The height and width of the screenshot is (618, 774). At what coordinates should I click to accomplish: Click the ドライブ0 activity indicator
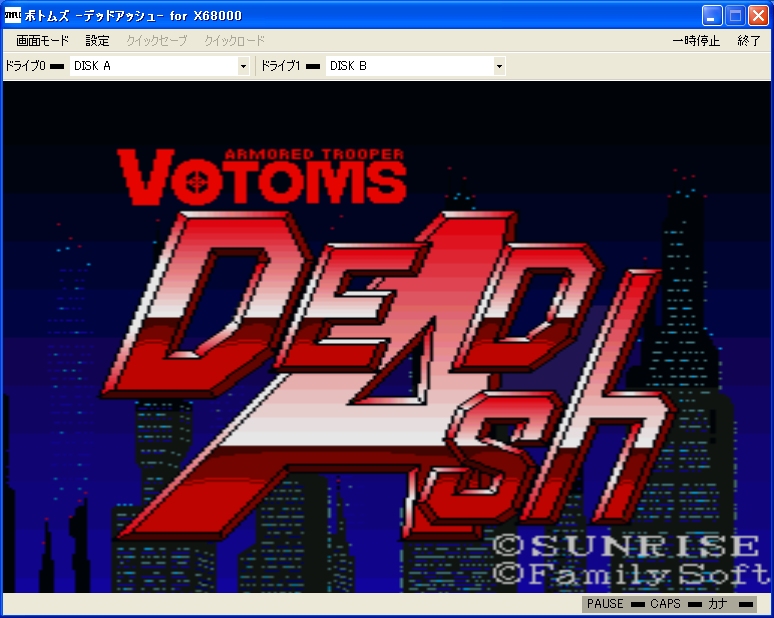(57, 66)
